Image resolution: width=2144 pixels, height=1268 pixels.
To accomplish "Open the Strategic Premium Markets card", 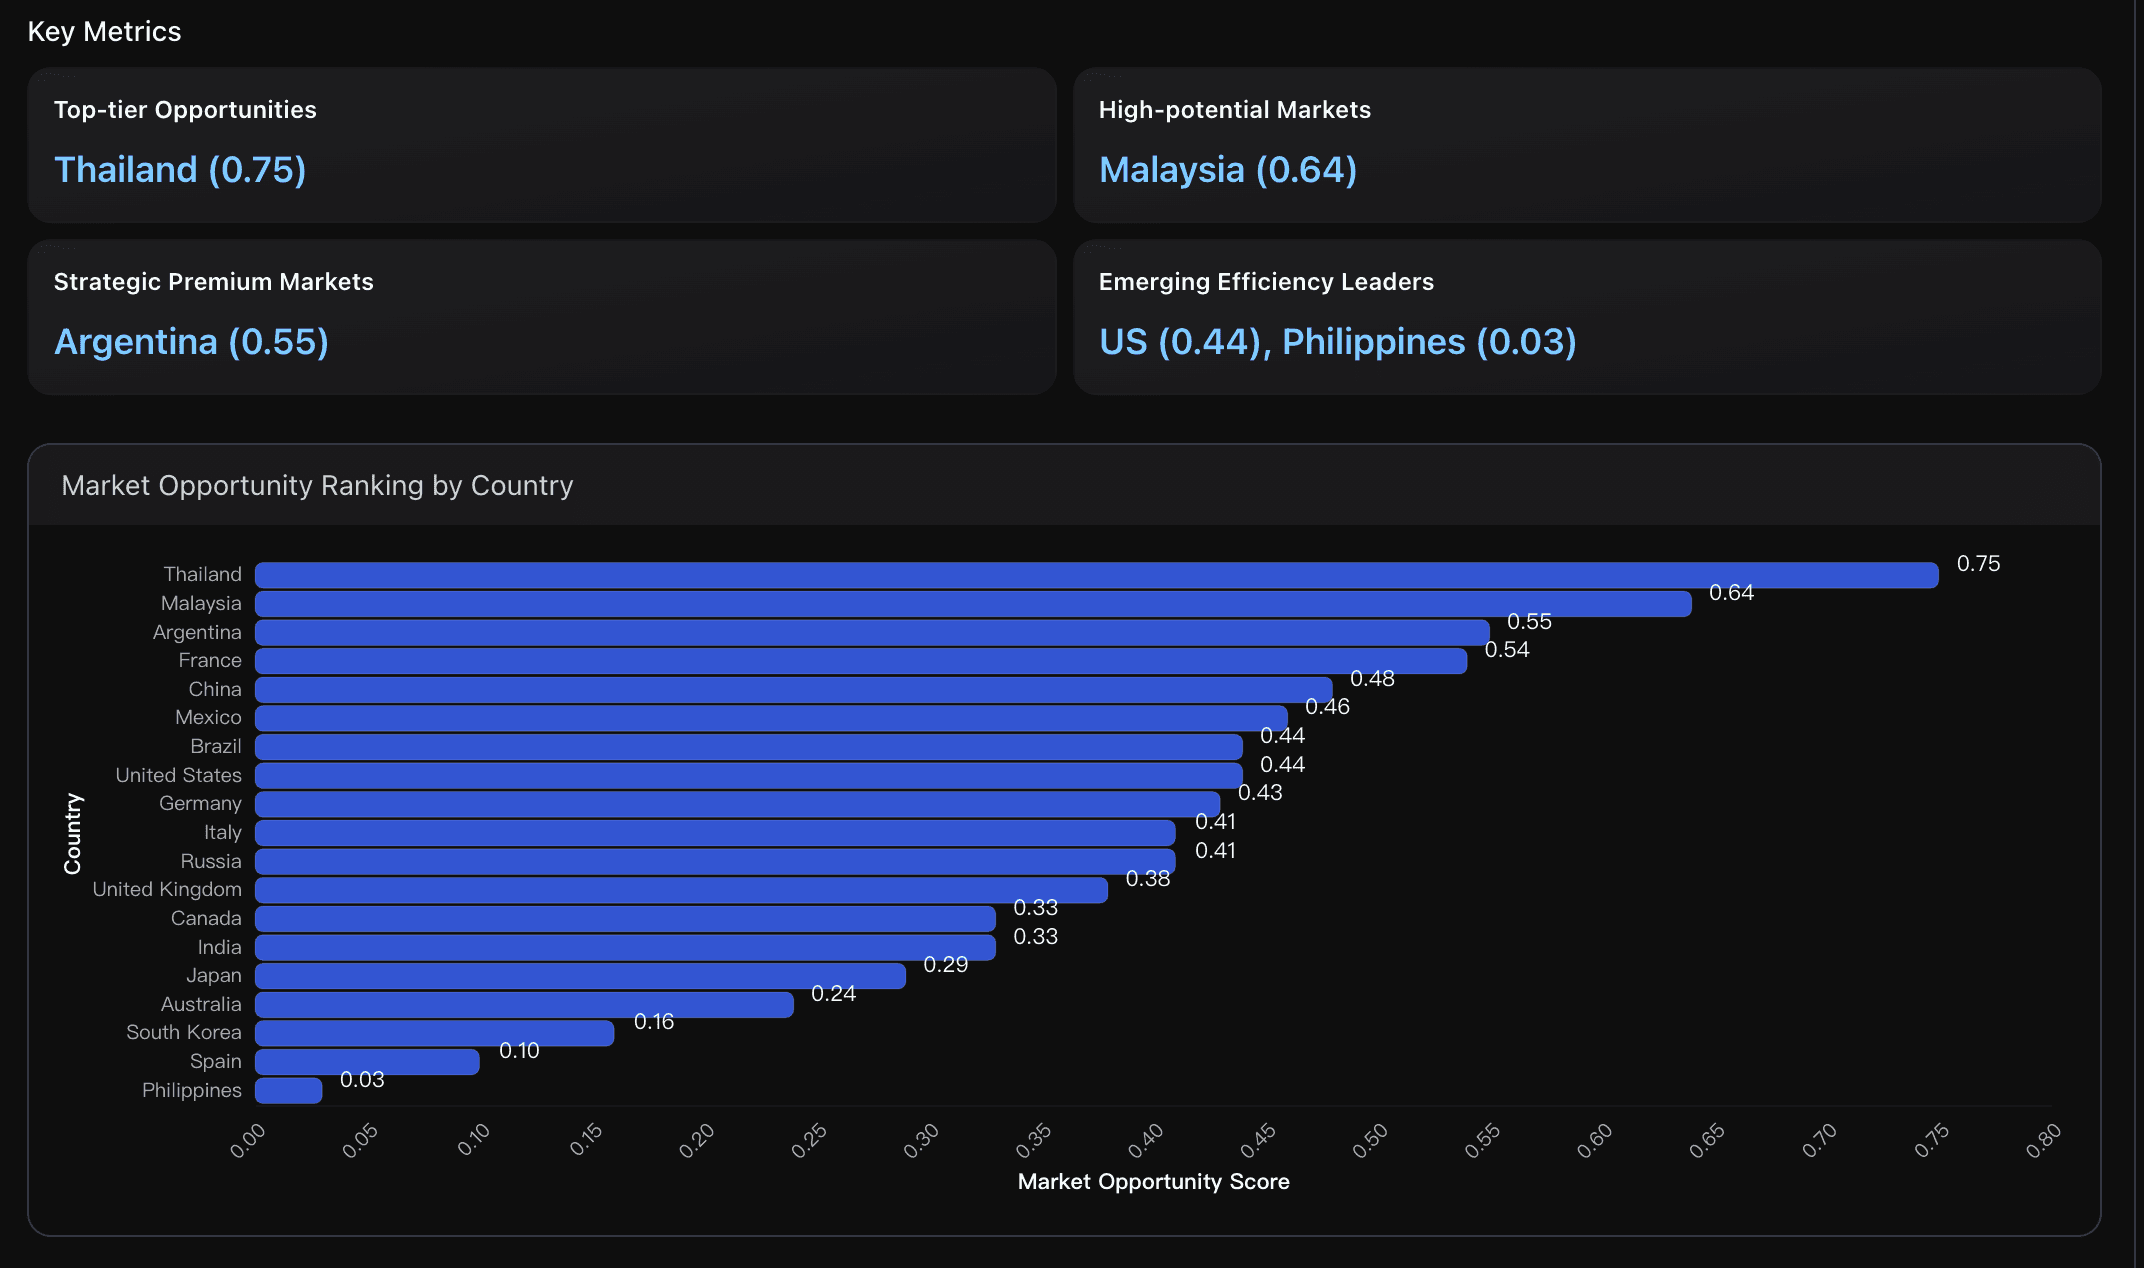I will click(540, 318).
